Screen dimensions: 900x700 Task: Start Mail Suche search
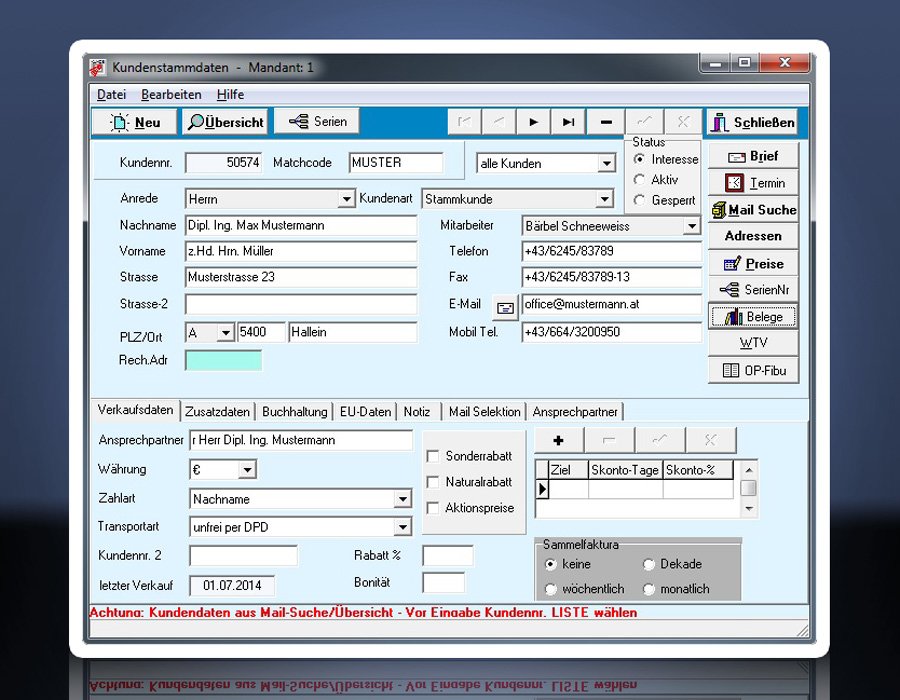(x=753, y=210)
